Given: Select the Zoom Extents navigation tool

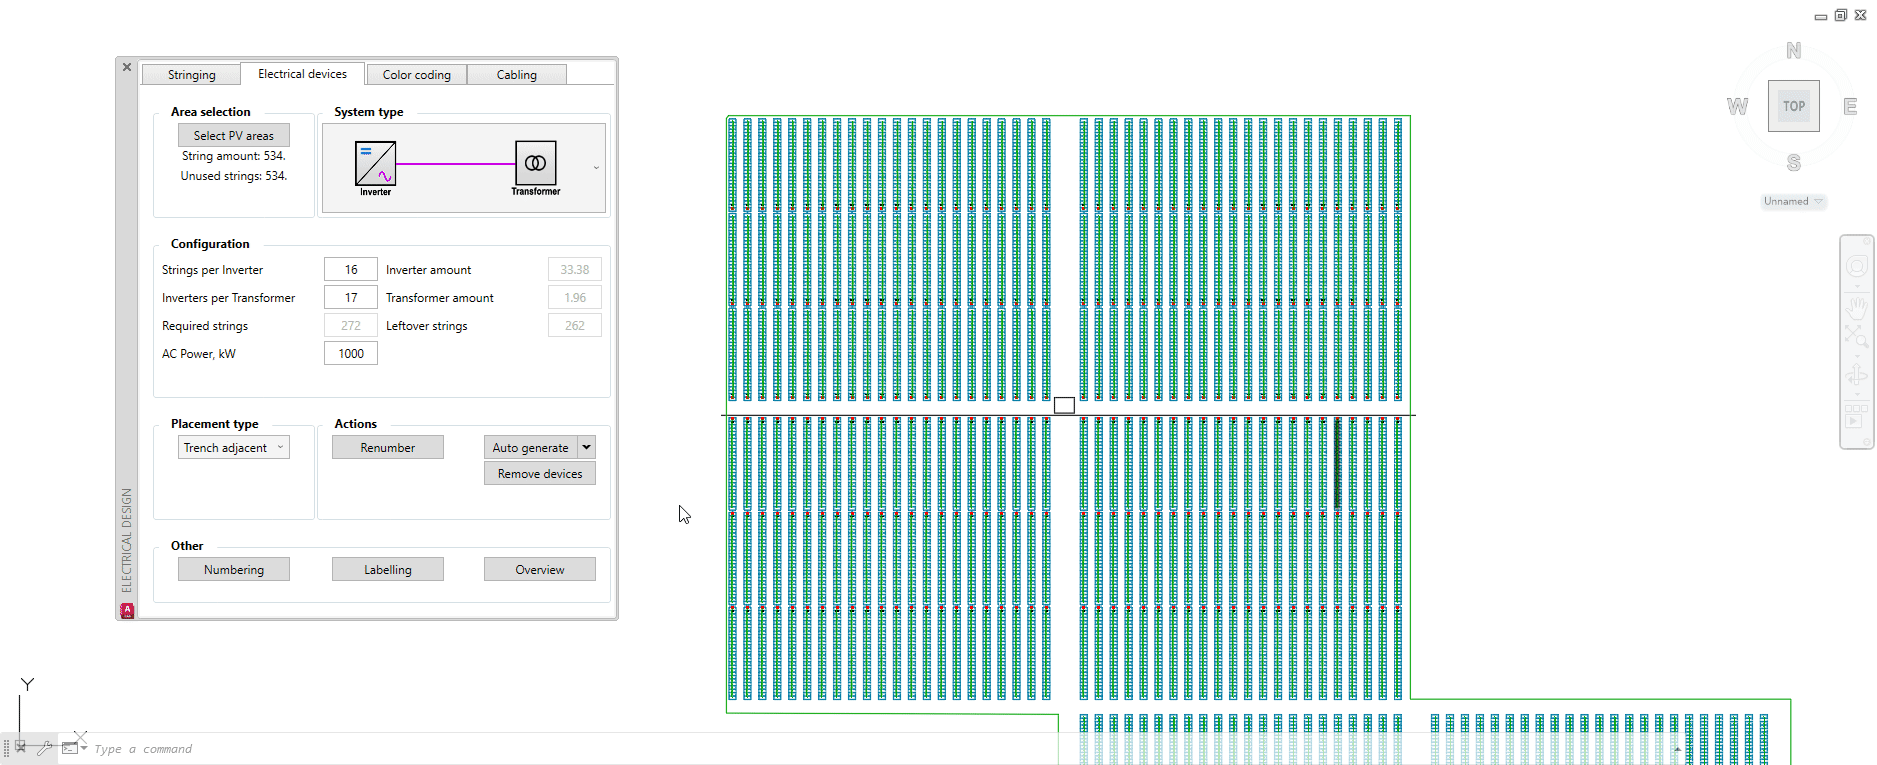Looking at the screenshot, I should pyautogui.click(x=1857, y=338).
